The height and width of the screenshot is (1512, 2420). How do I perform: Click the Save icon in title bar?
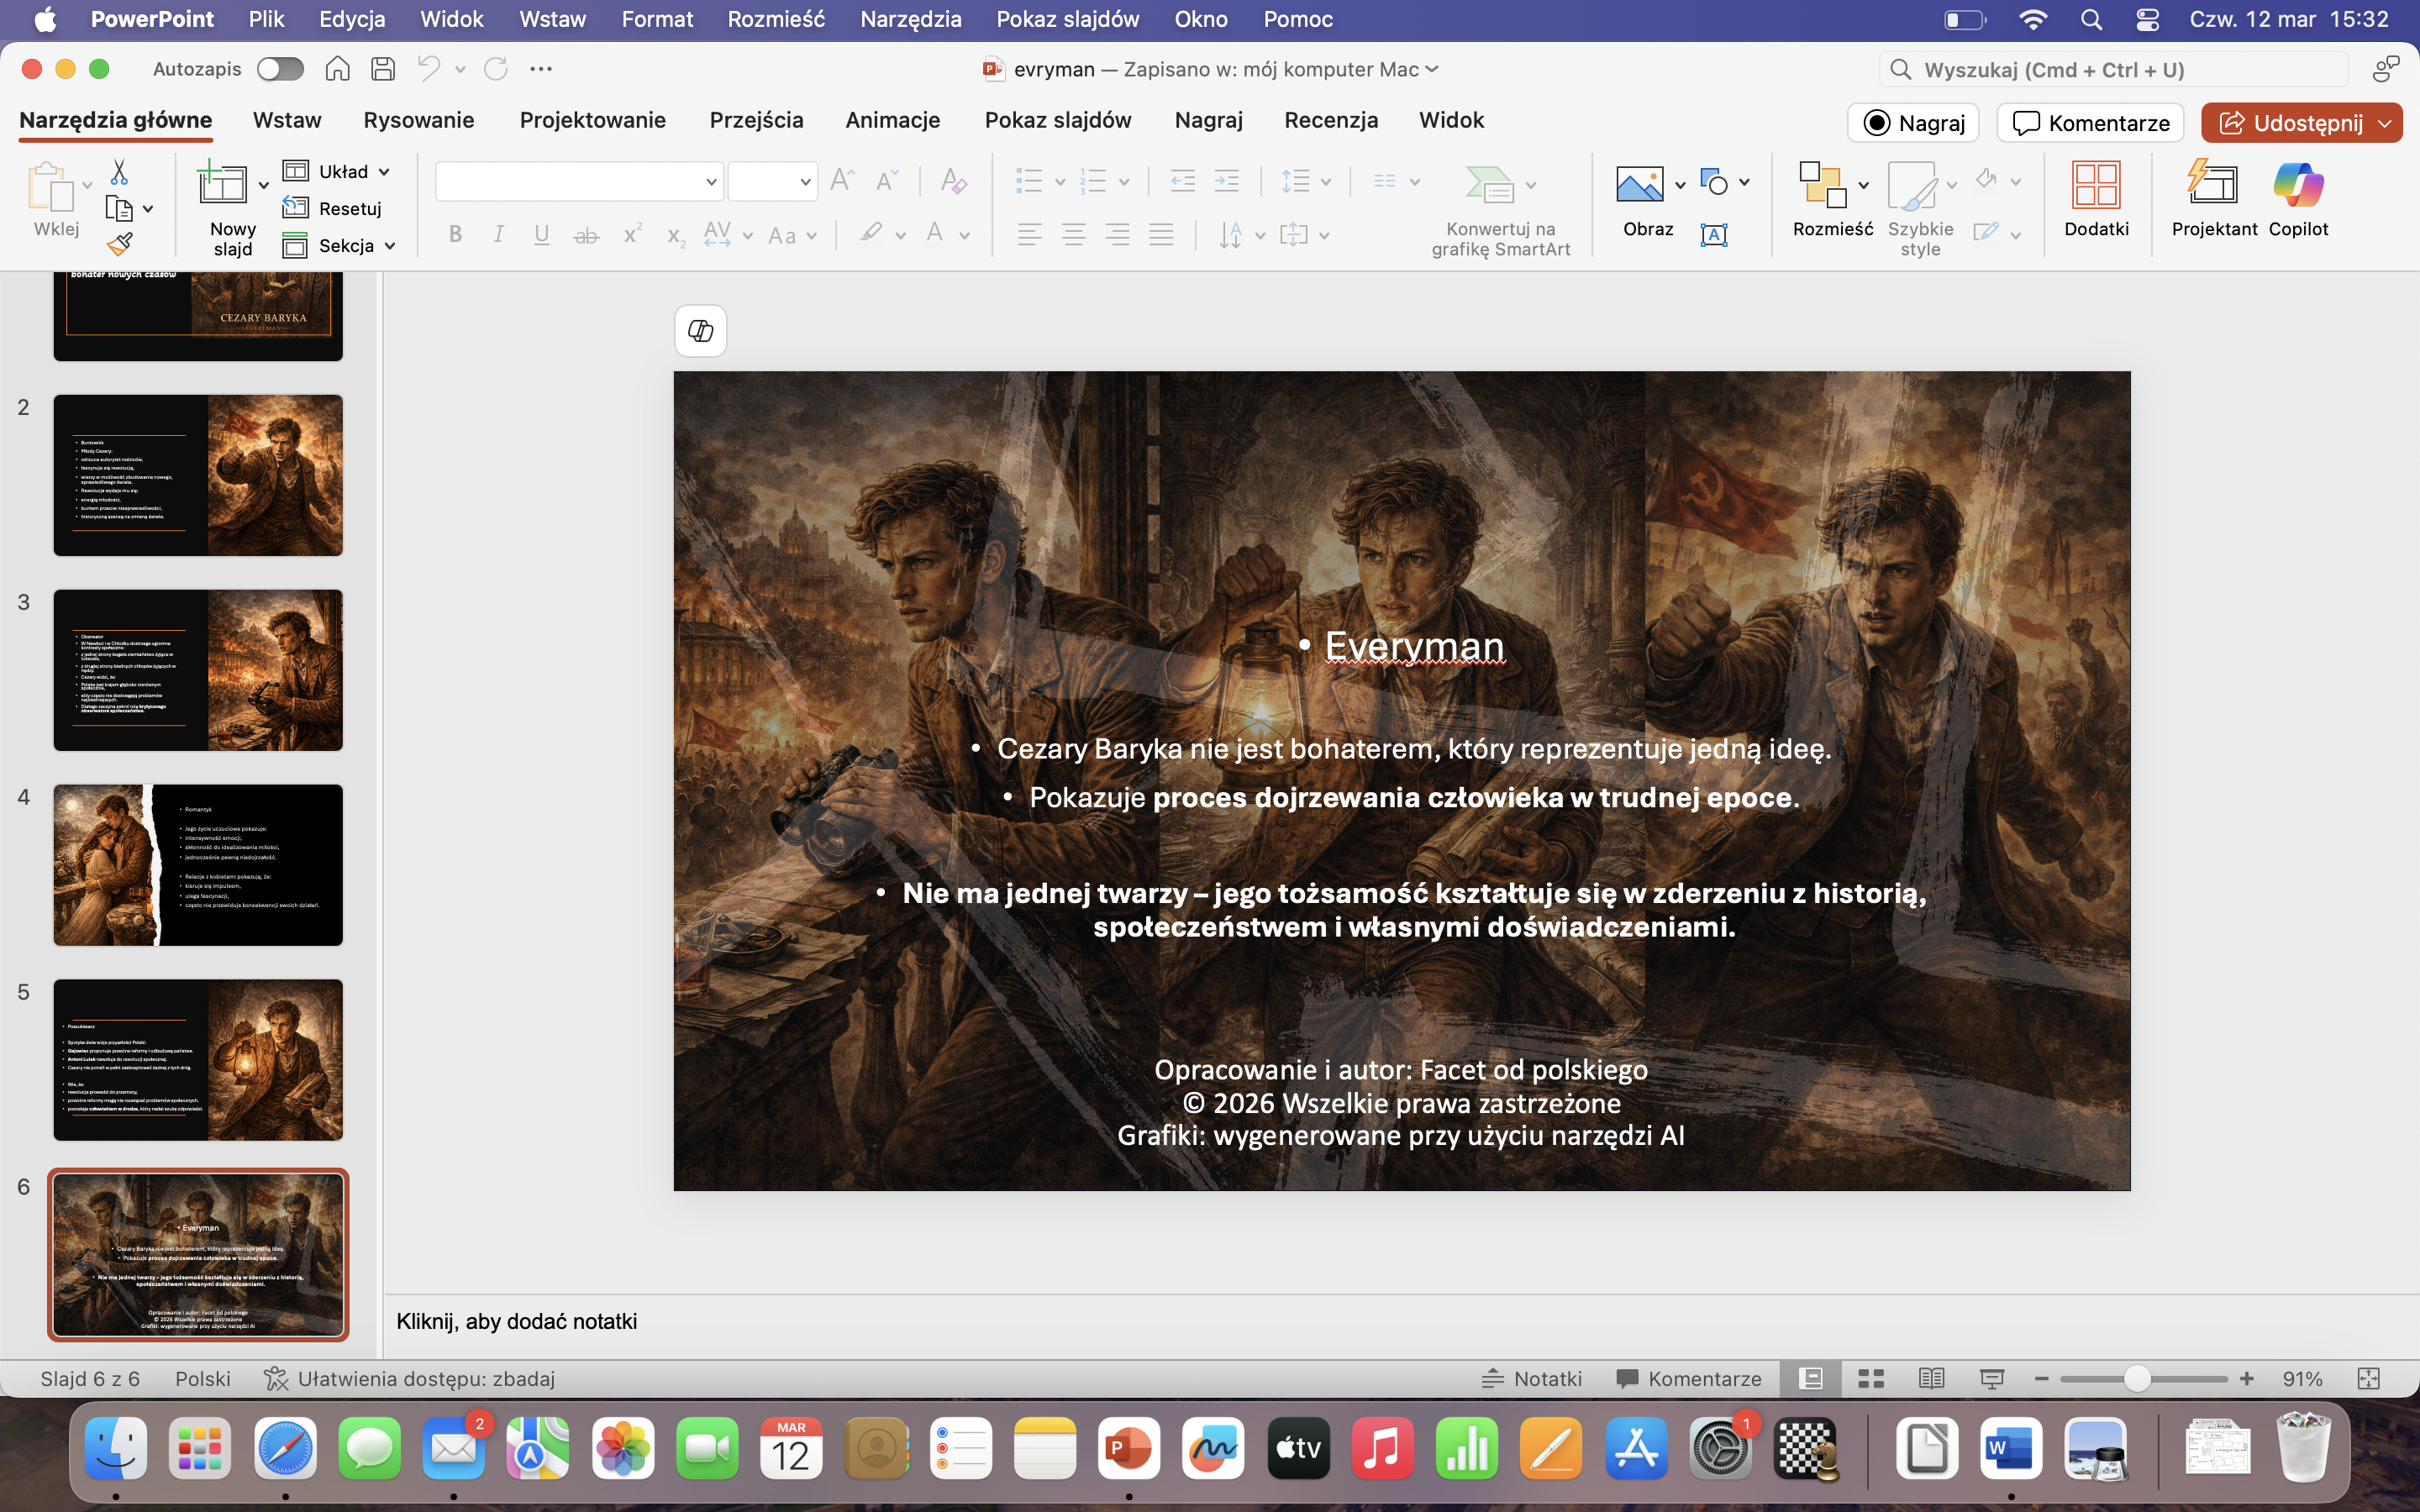click(x=383, y=69)
